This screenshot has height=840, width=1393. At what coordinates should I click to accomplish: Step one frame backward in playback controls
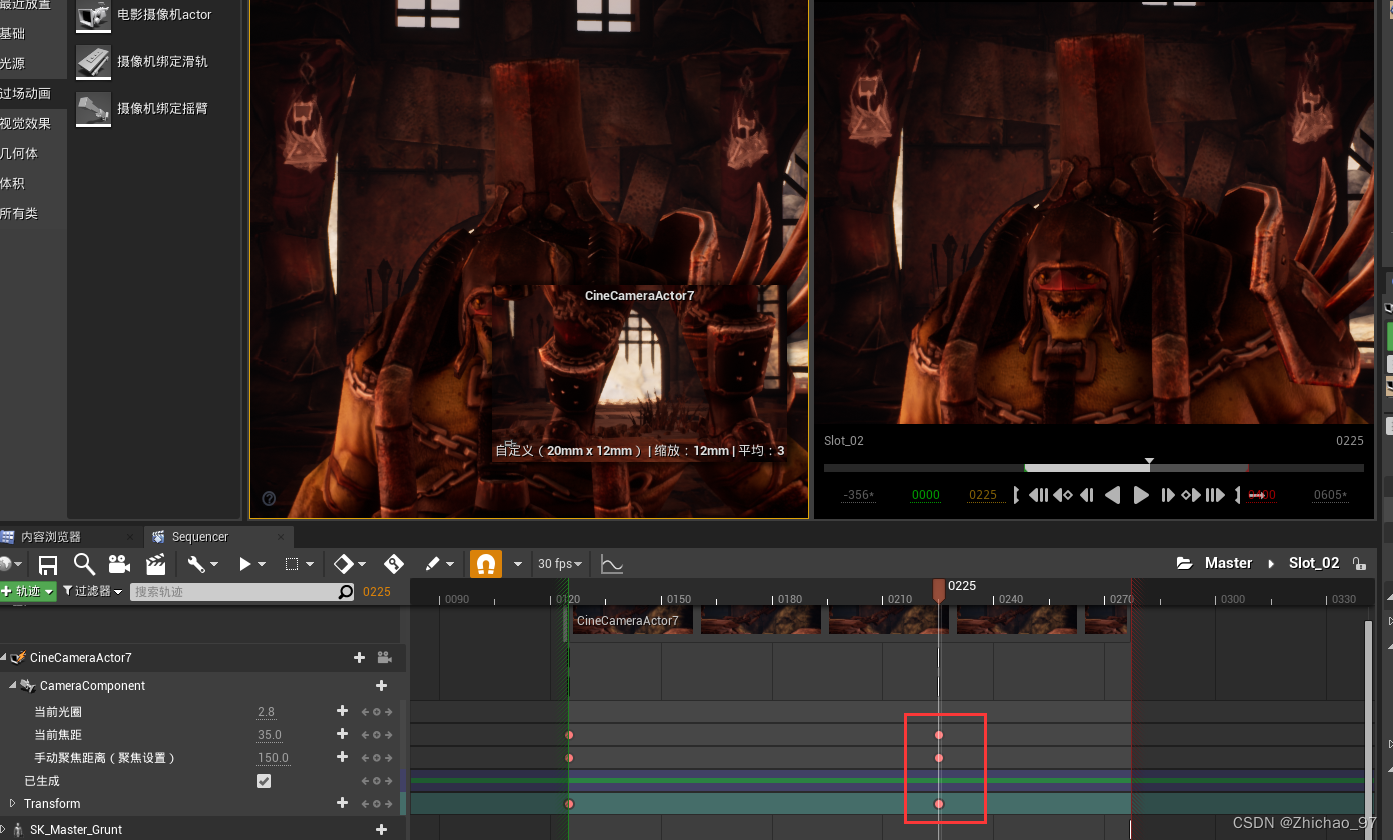pos(1087,495)
